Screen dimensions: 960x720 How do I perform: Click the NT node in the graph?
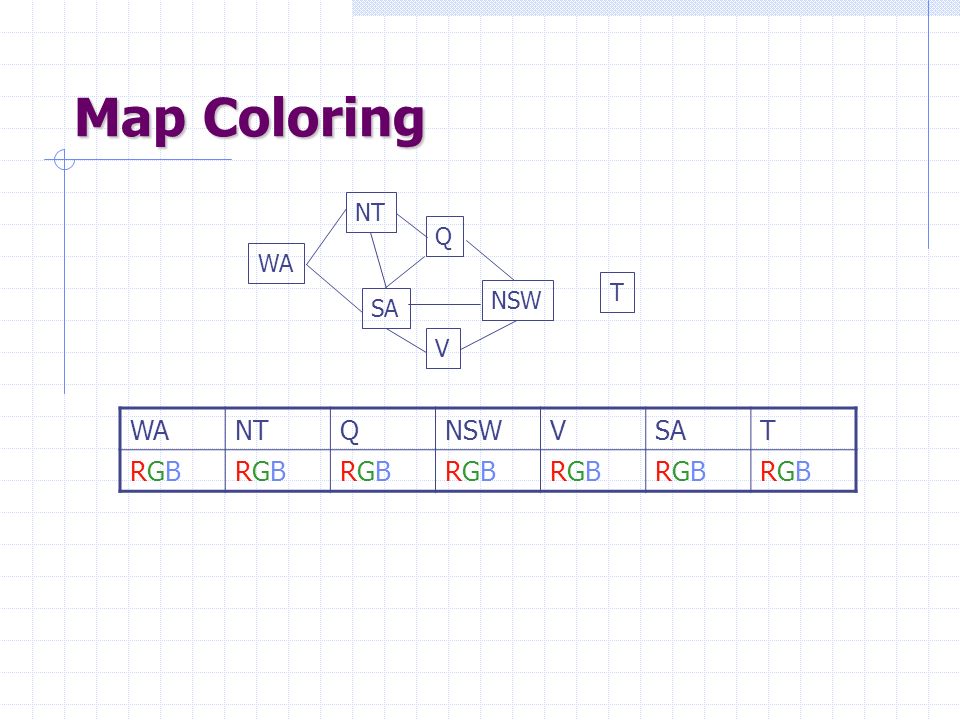click(371, 212)
